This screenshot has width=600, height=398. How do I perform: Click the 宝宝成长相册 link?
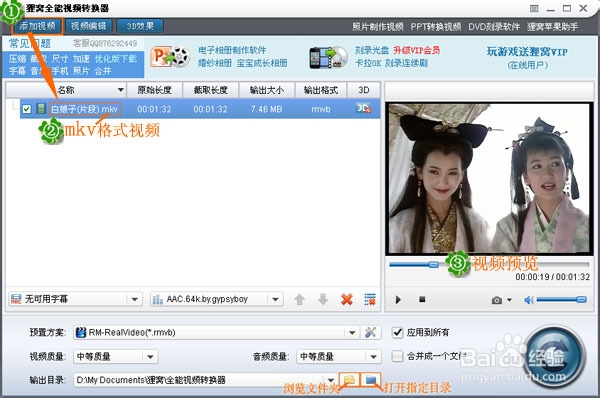(262, 63)
